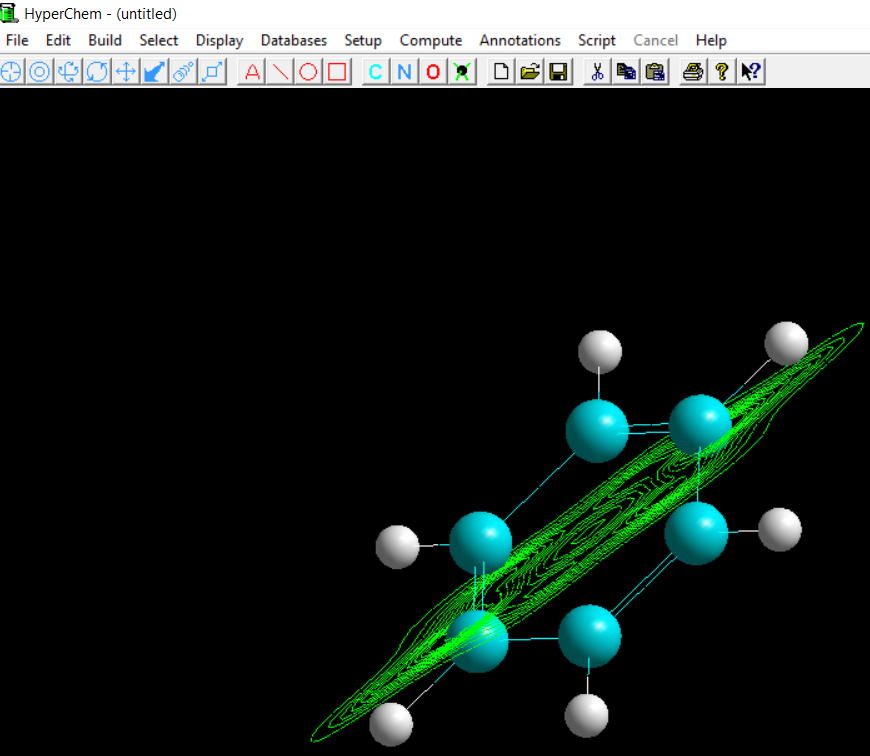Set drawing element to Carbon (C)
Viewport: 870px width, 756px height.
coord(376,72)
